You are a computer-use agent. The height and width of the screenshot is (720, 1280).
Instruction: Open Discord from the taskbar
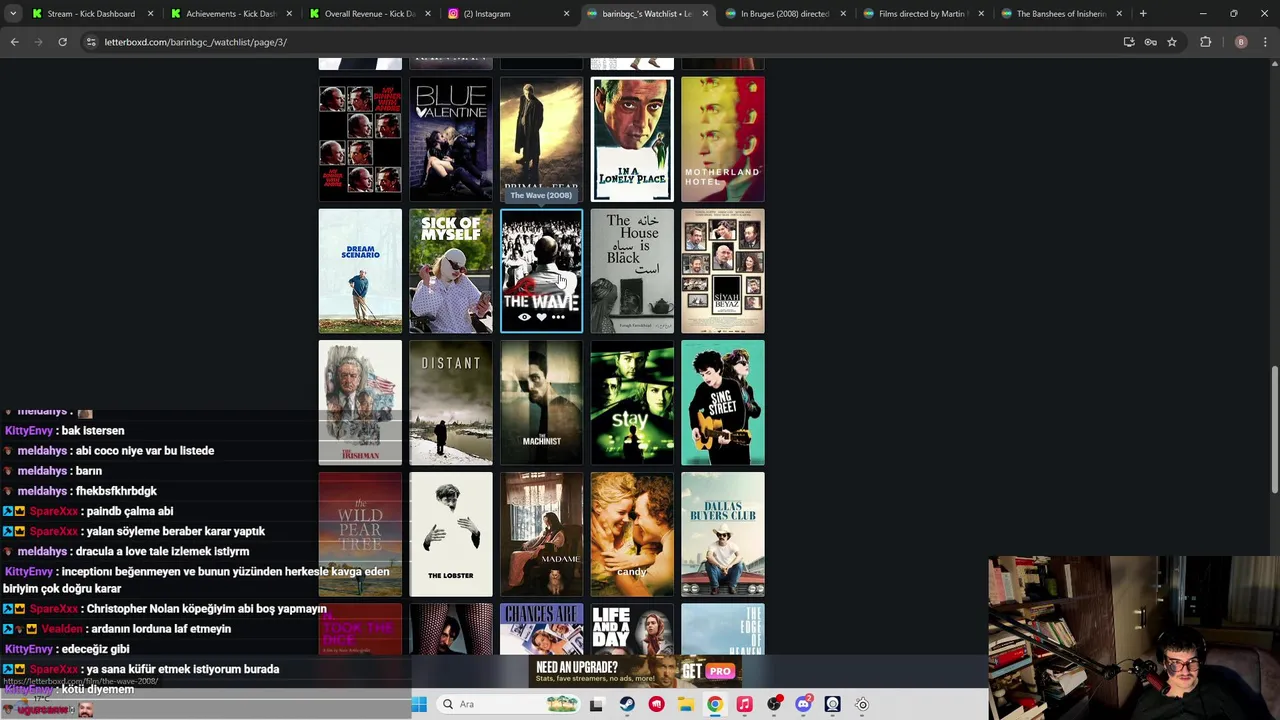[803, 704]
